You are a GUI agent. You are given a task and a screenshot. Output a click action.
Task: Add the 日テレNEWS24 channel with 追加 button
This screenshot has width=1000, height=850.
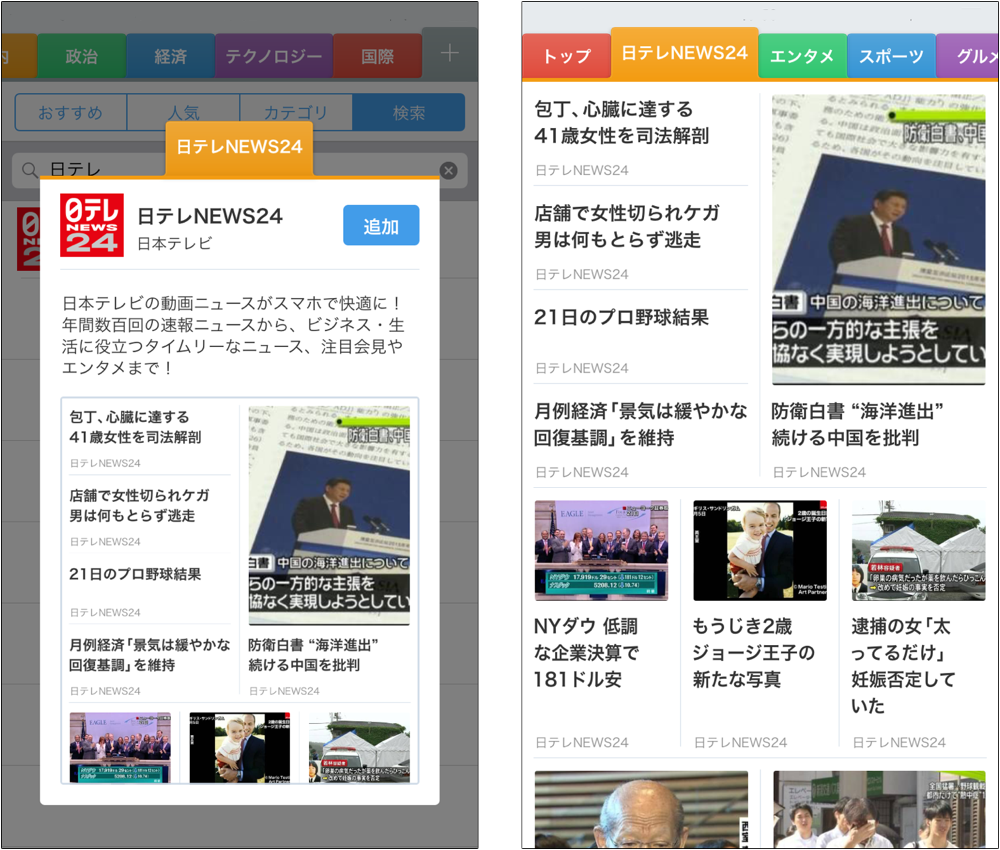[x=381, y=225]
